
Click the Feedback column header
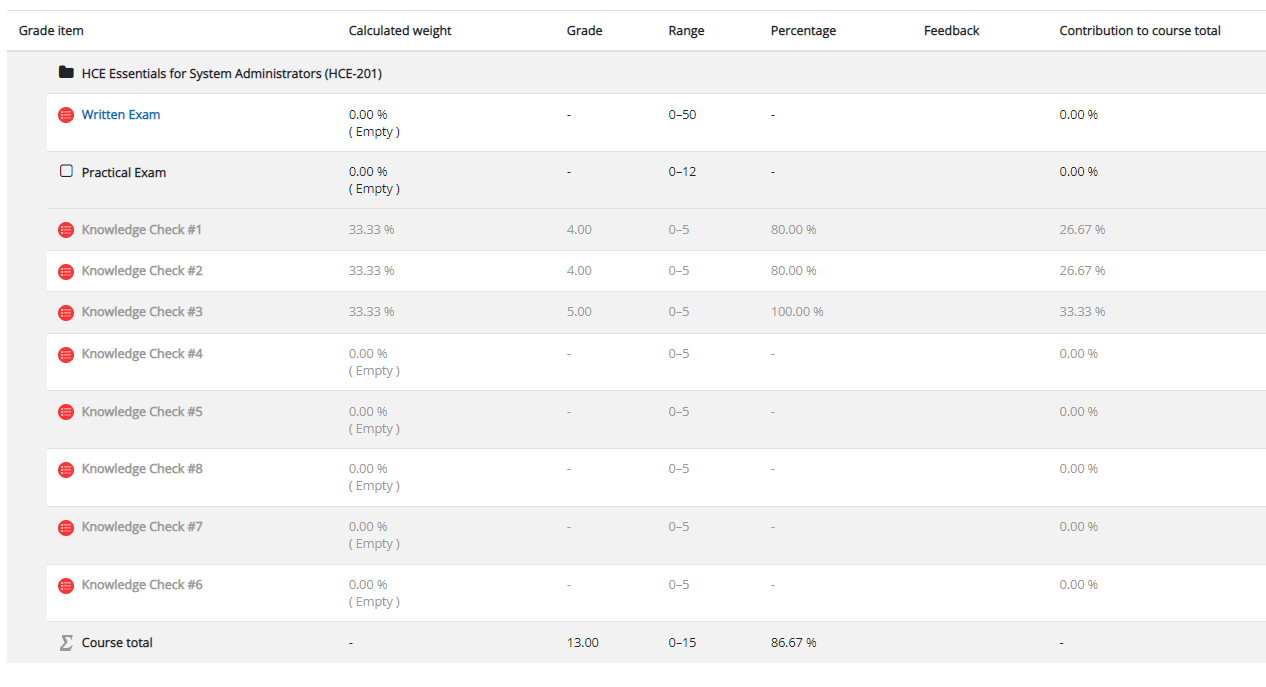[x=951, y=31]
